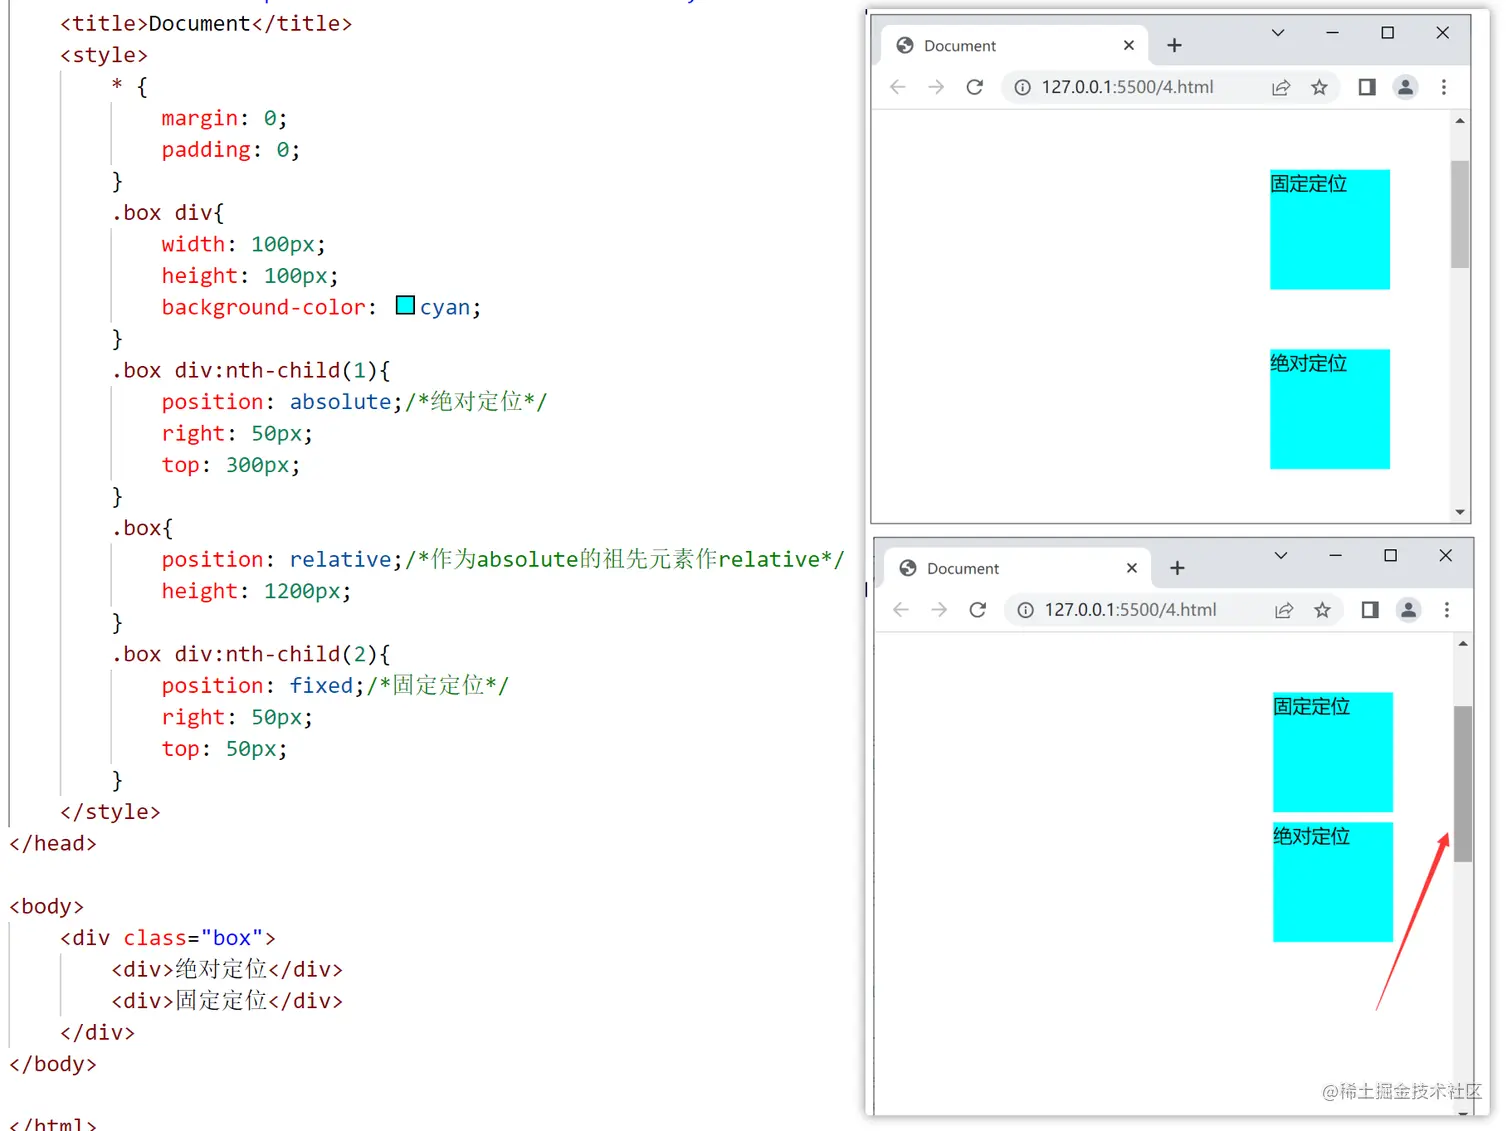Click scrollbar thumb in upper browser window

click(1460, 214)
